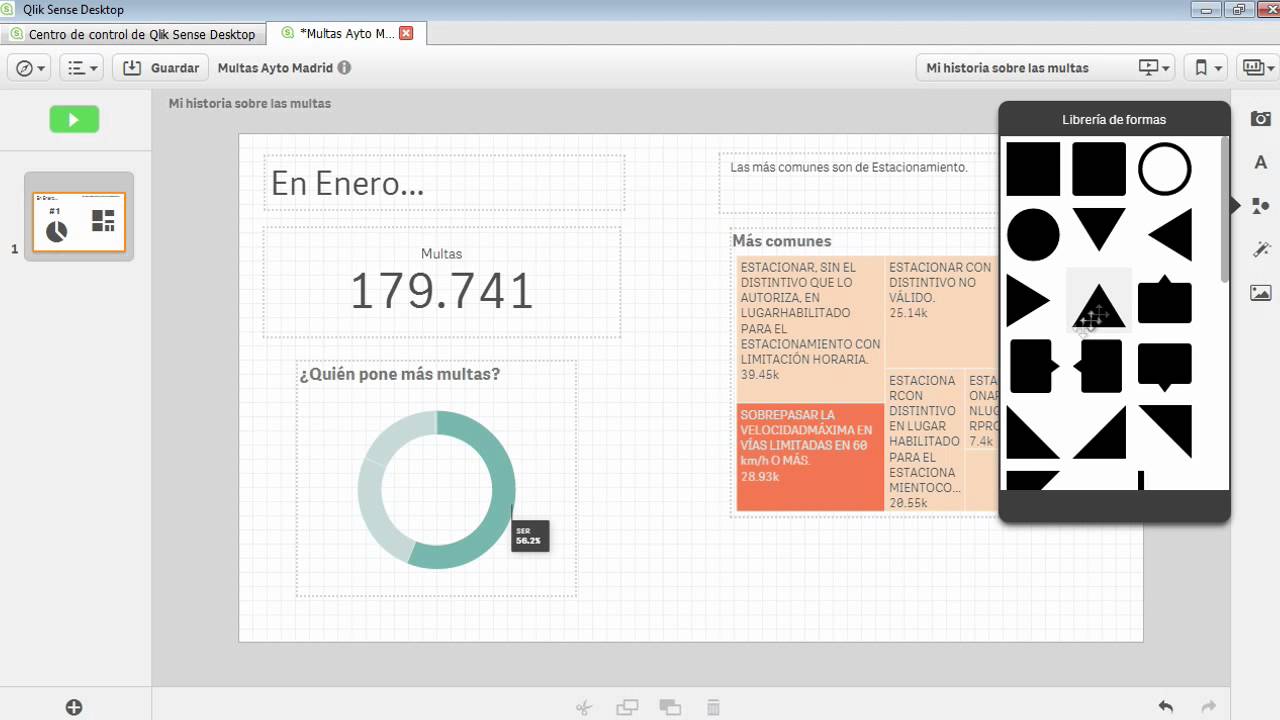
Task: Click the shapes library scrollbar
Action: [1224, 208]
